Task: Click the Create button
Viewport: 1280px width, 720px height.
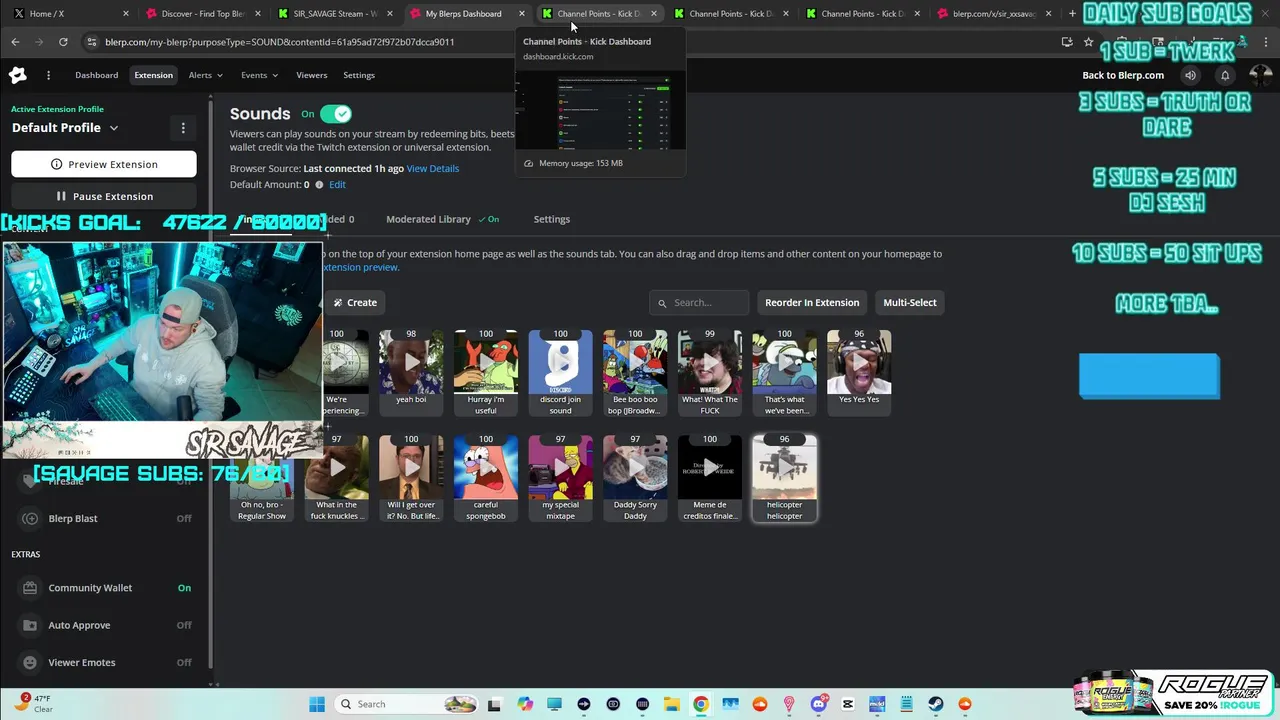Action: 356,302
